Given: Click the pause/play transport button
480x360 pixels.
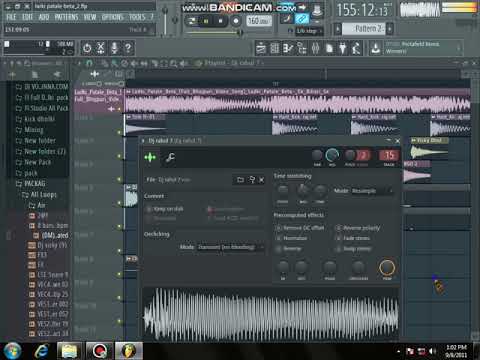Looking at the screenshot, I should (x=206, y=21).
